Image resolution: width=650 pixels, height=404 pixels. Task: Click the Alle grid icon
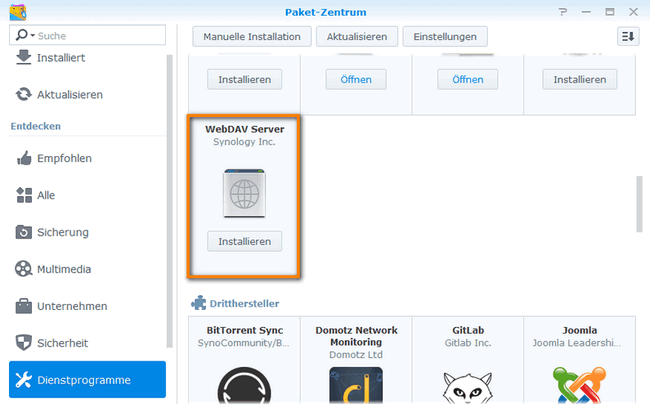pyautogui.click(x=24, y=195)
